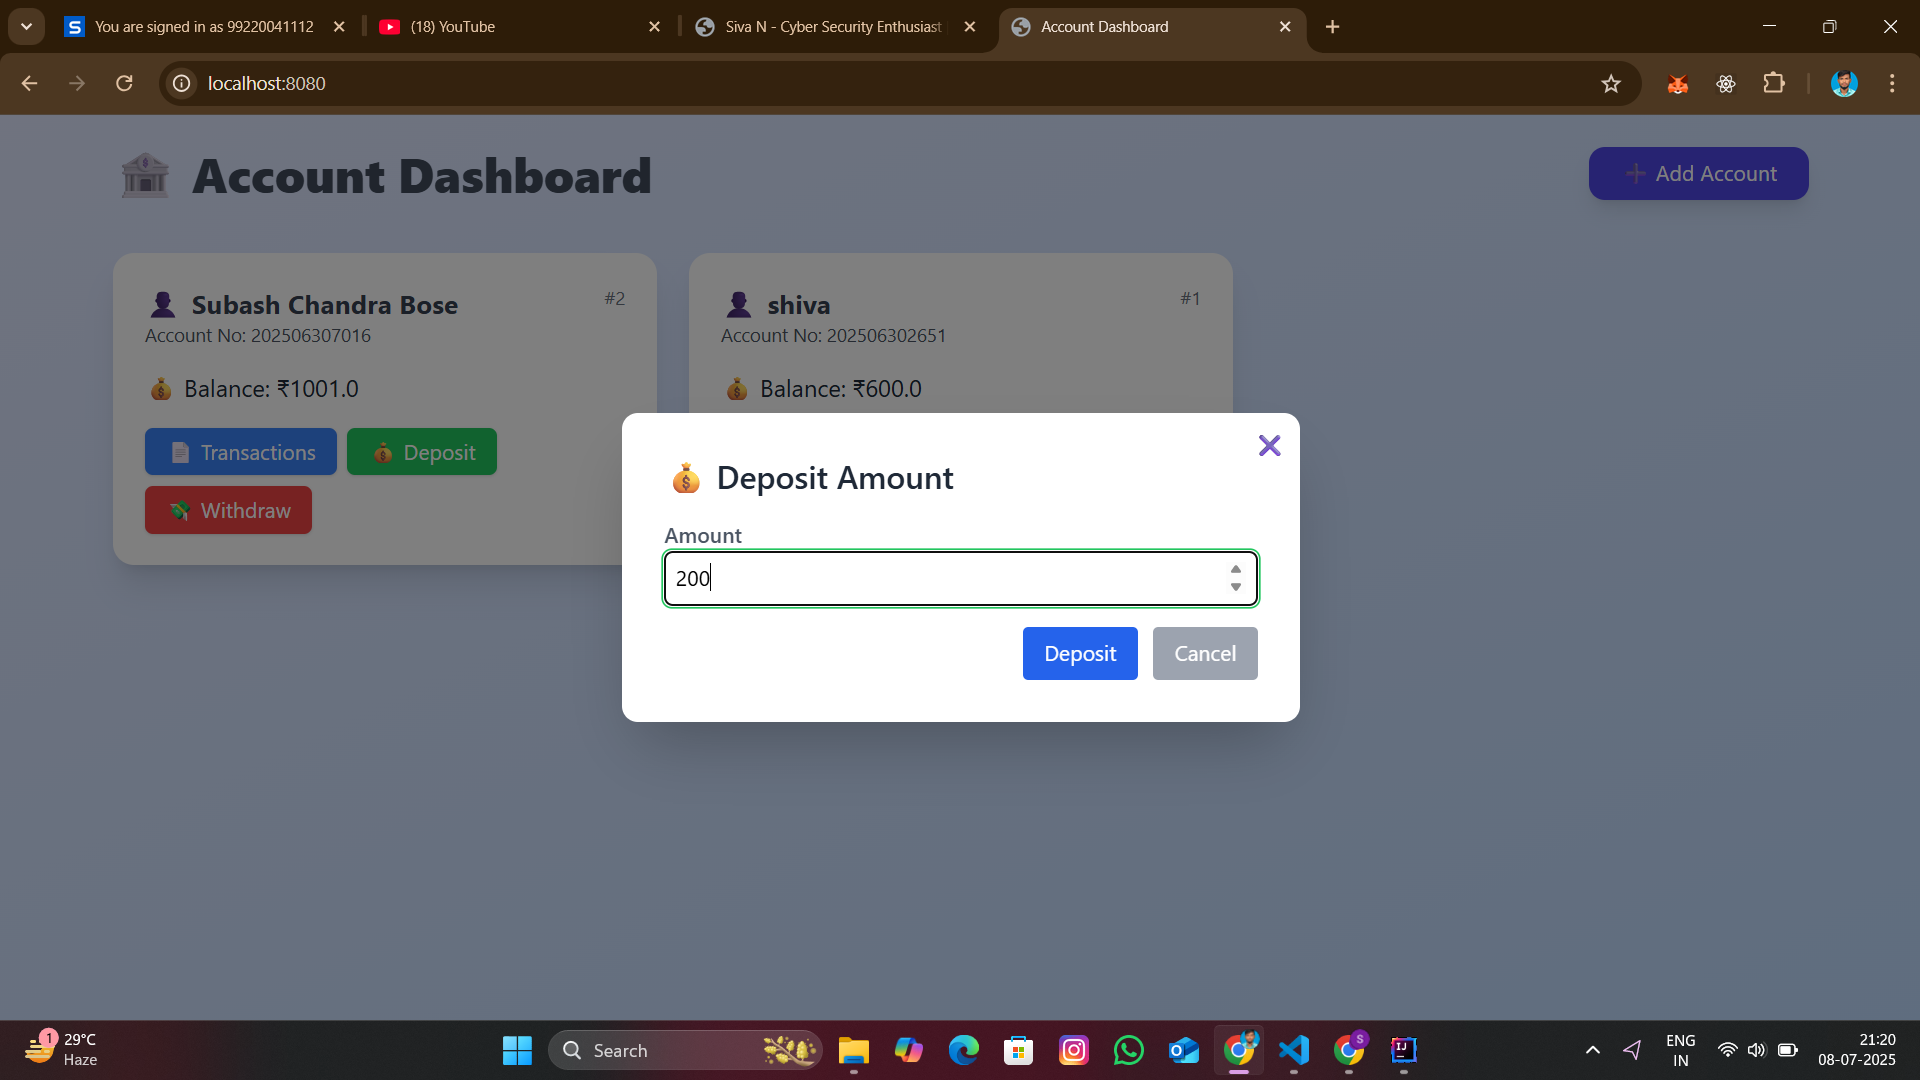Image resolution: width=1920 pixels, height=1080 pixels.
Task: Open the Extensions puzzle menu
Action: [1774, 83]
